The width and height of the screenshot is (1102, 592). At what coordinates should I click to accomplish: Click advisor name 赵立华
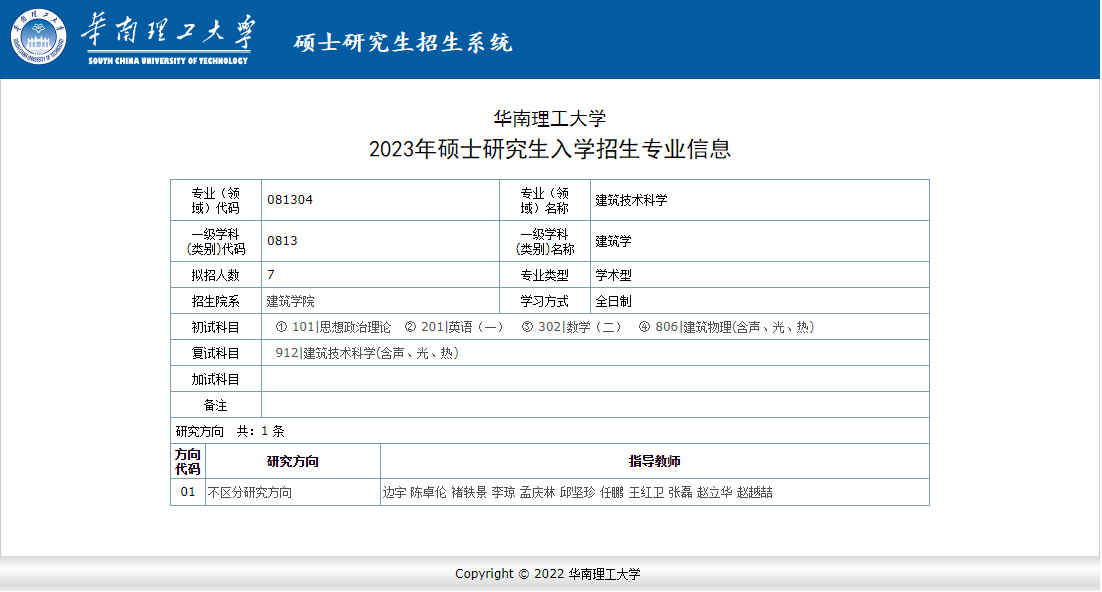714,492
